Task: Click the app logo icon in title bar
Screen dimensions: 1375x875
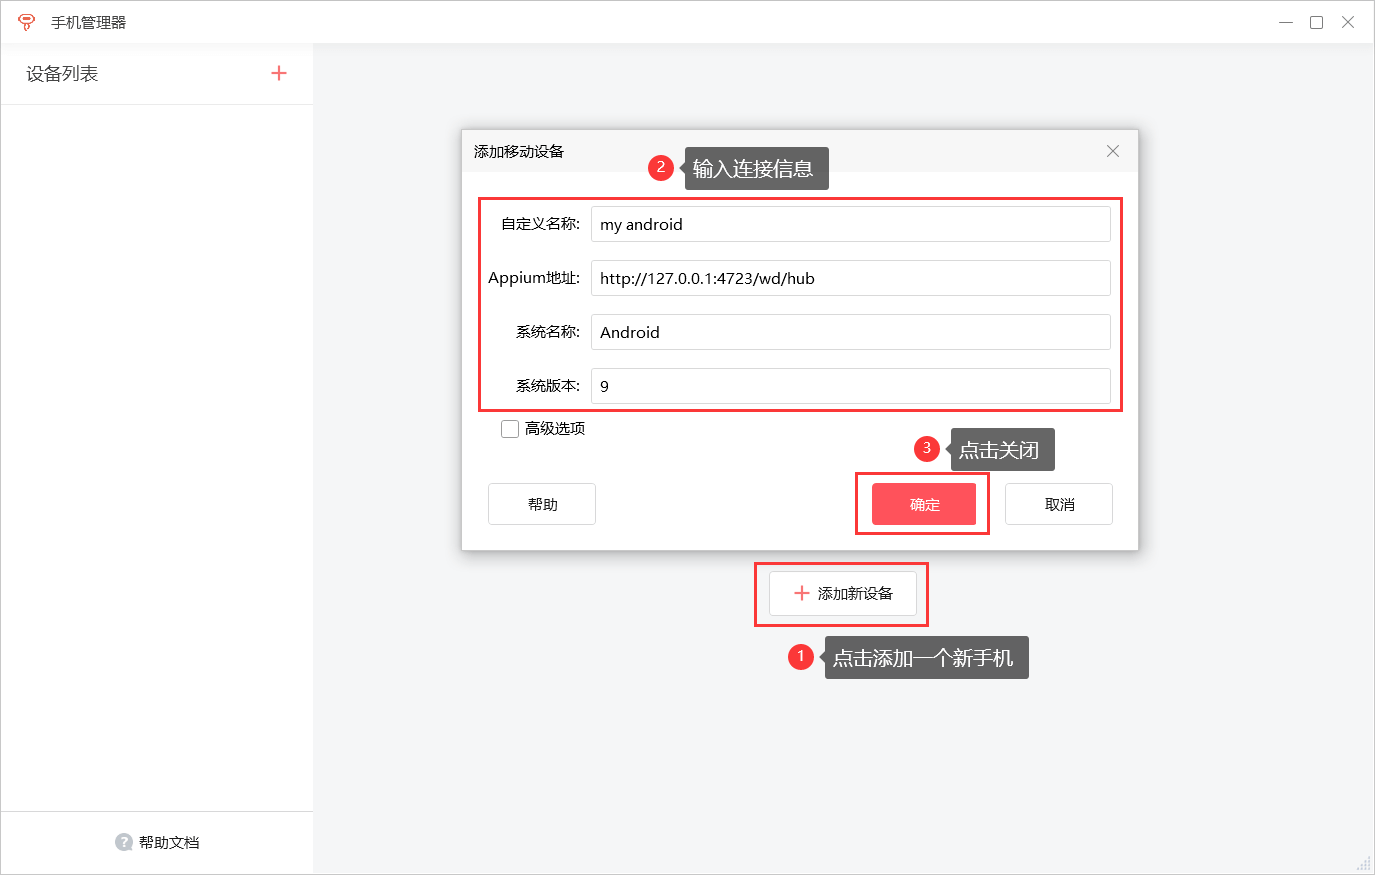Action: (27, 22)
